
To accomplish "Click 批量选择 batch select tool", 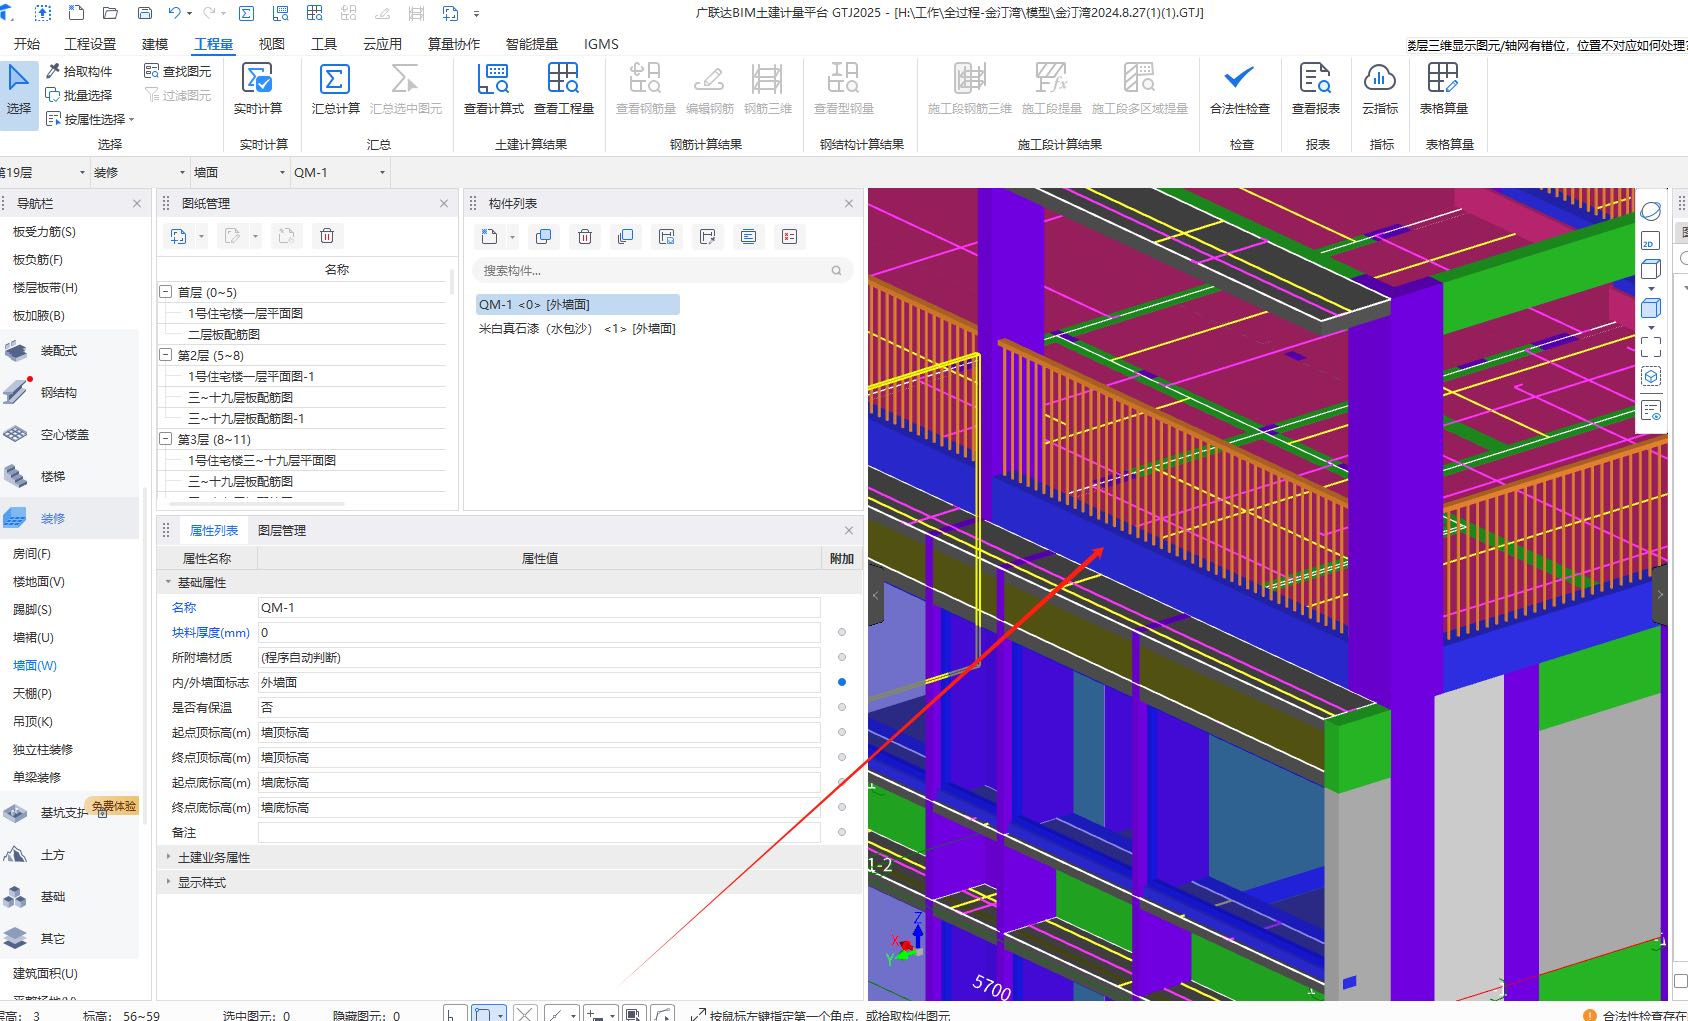I will tap(80, 95).
